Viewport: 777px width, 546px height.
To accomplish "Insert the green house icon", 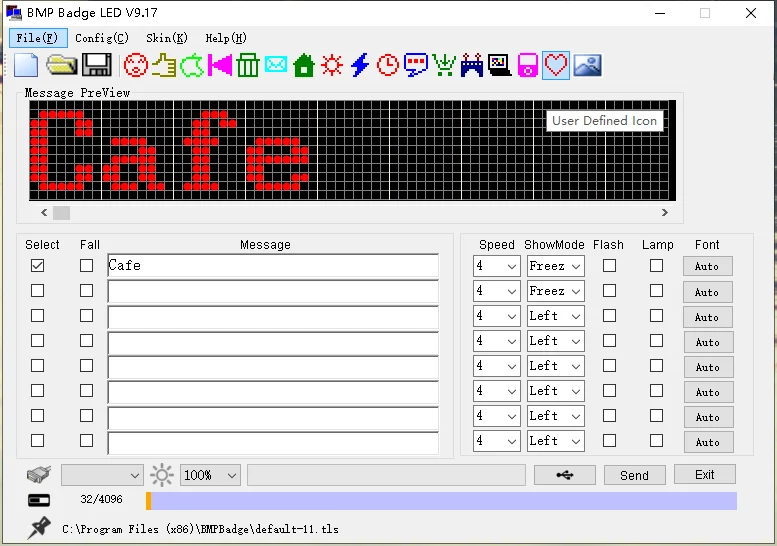I will click(x=304, y=66).
